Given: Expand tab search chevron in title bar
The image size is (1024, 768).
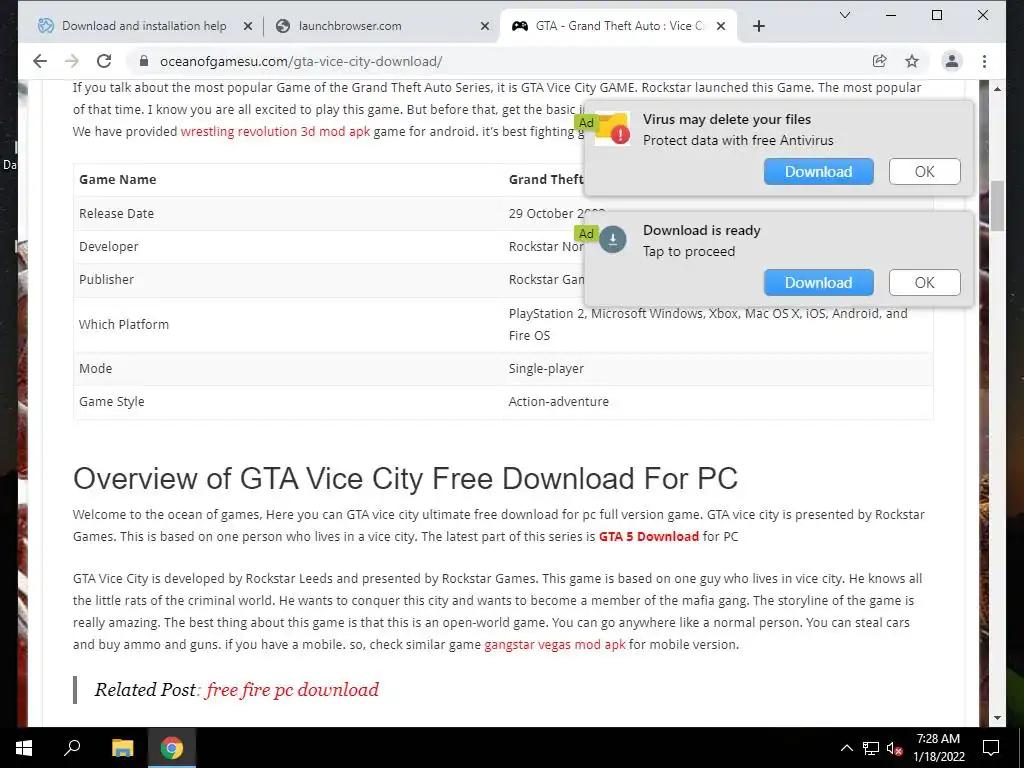Looking at the screenshot, I should click(844, 15).
